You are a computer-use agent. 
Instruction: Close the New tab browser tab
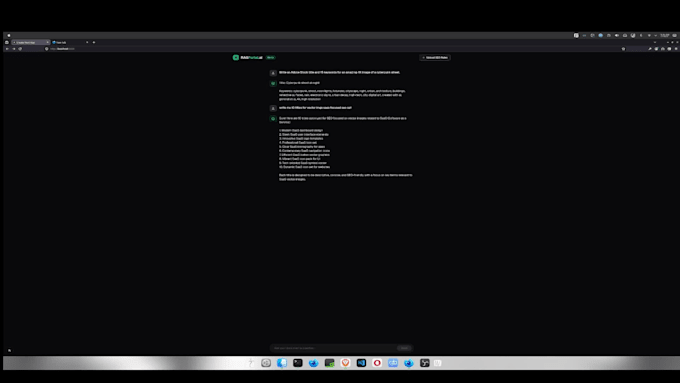(87, 43)
